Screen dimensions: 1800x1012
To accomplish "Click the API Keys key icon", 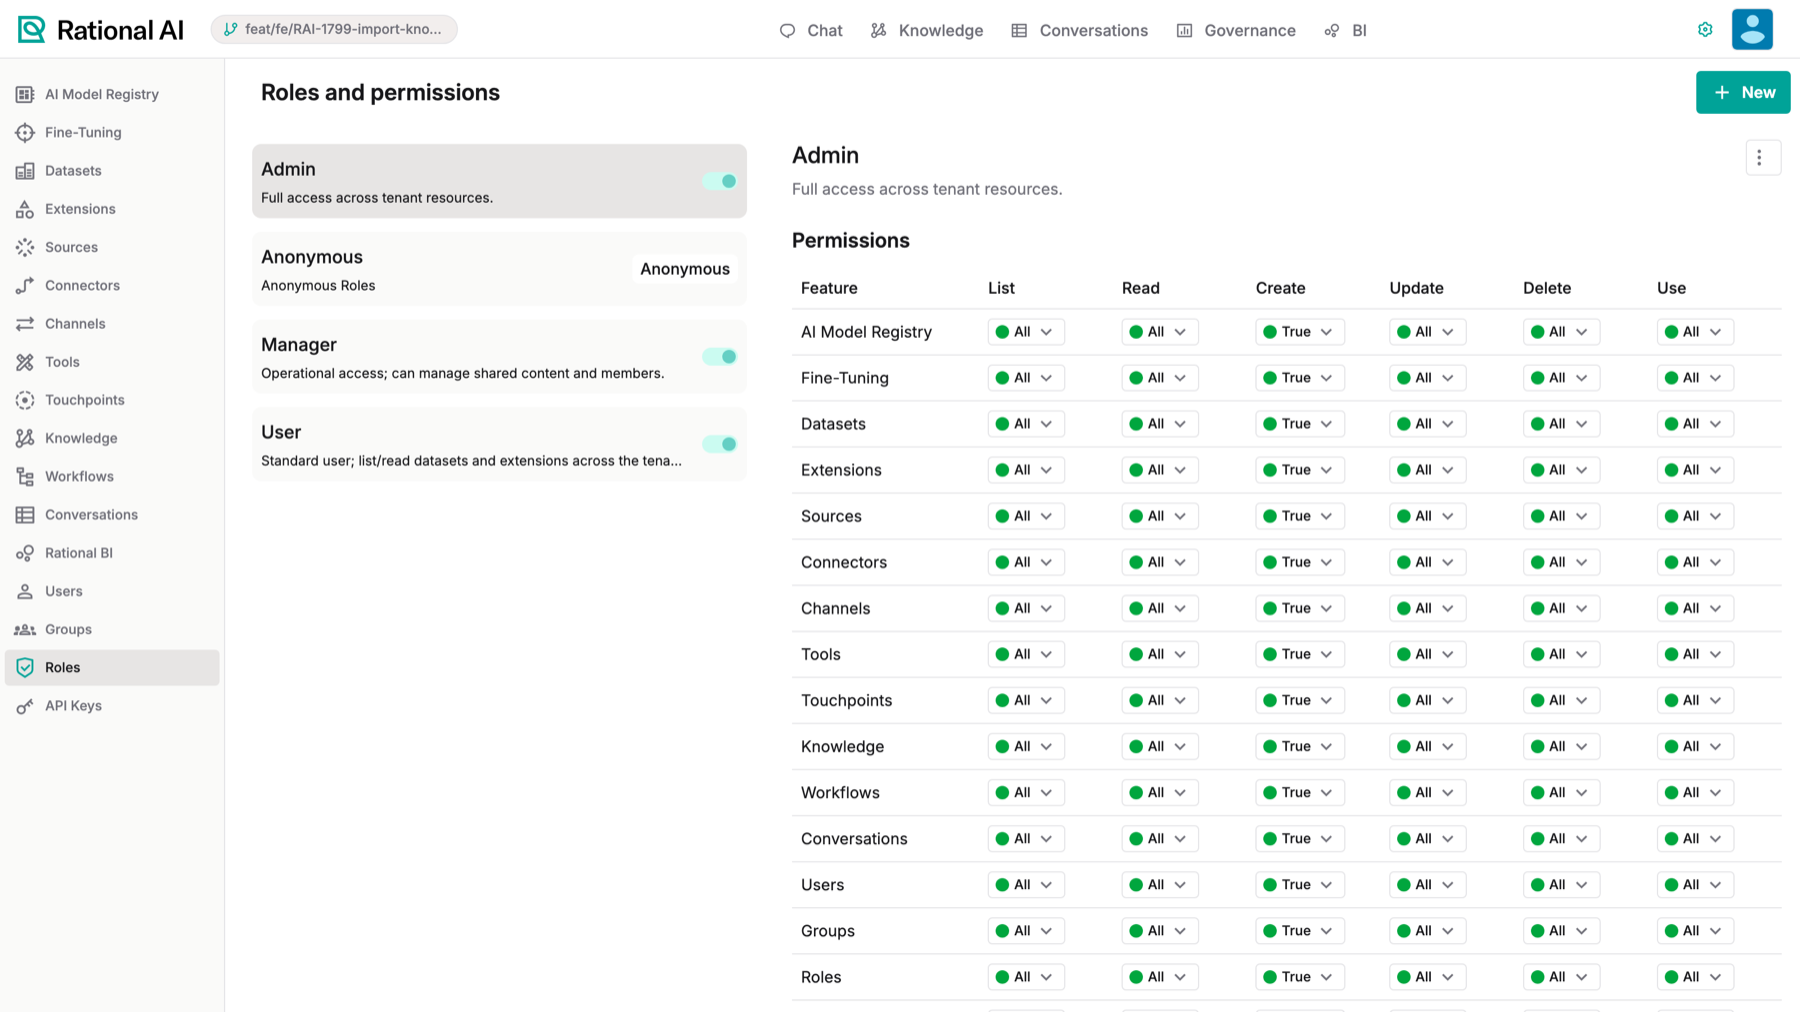I will click(25, 706).
